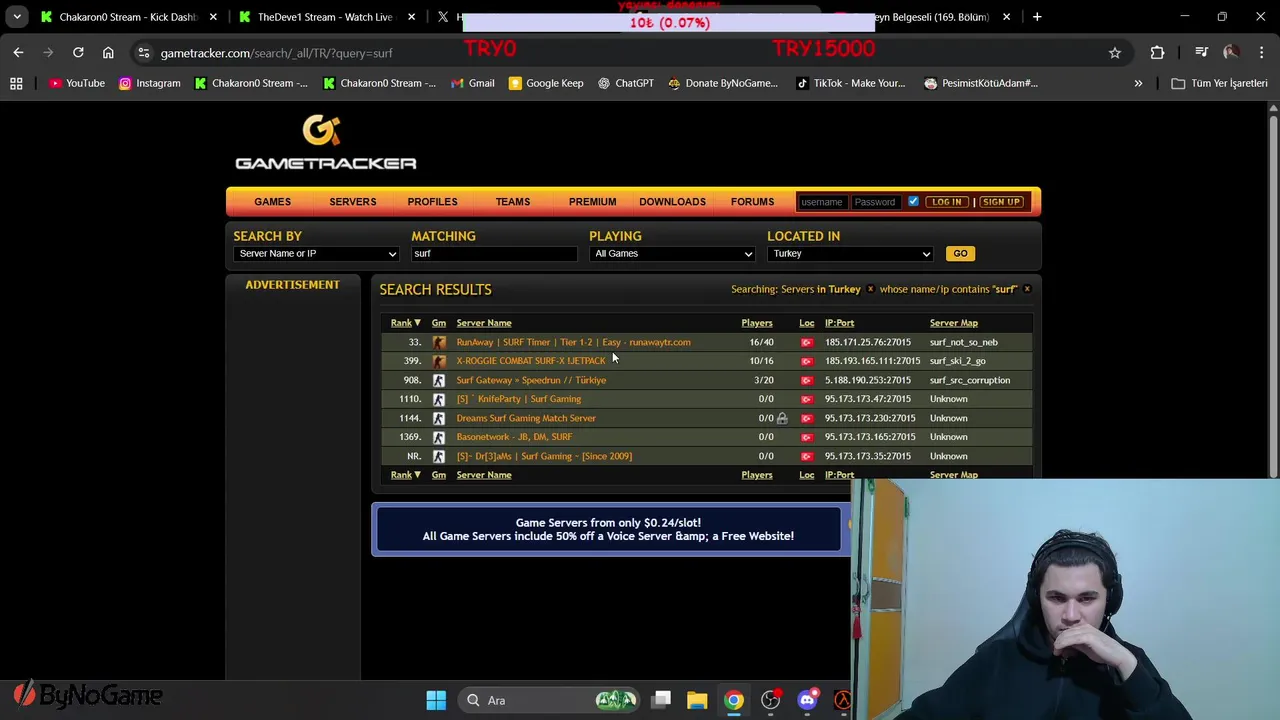Open the YouTube bookmark

(x=77, y=83)
